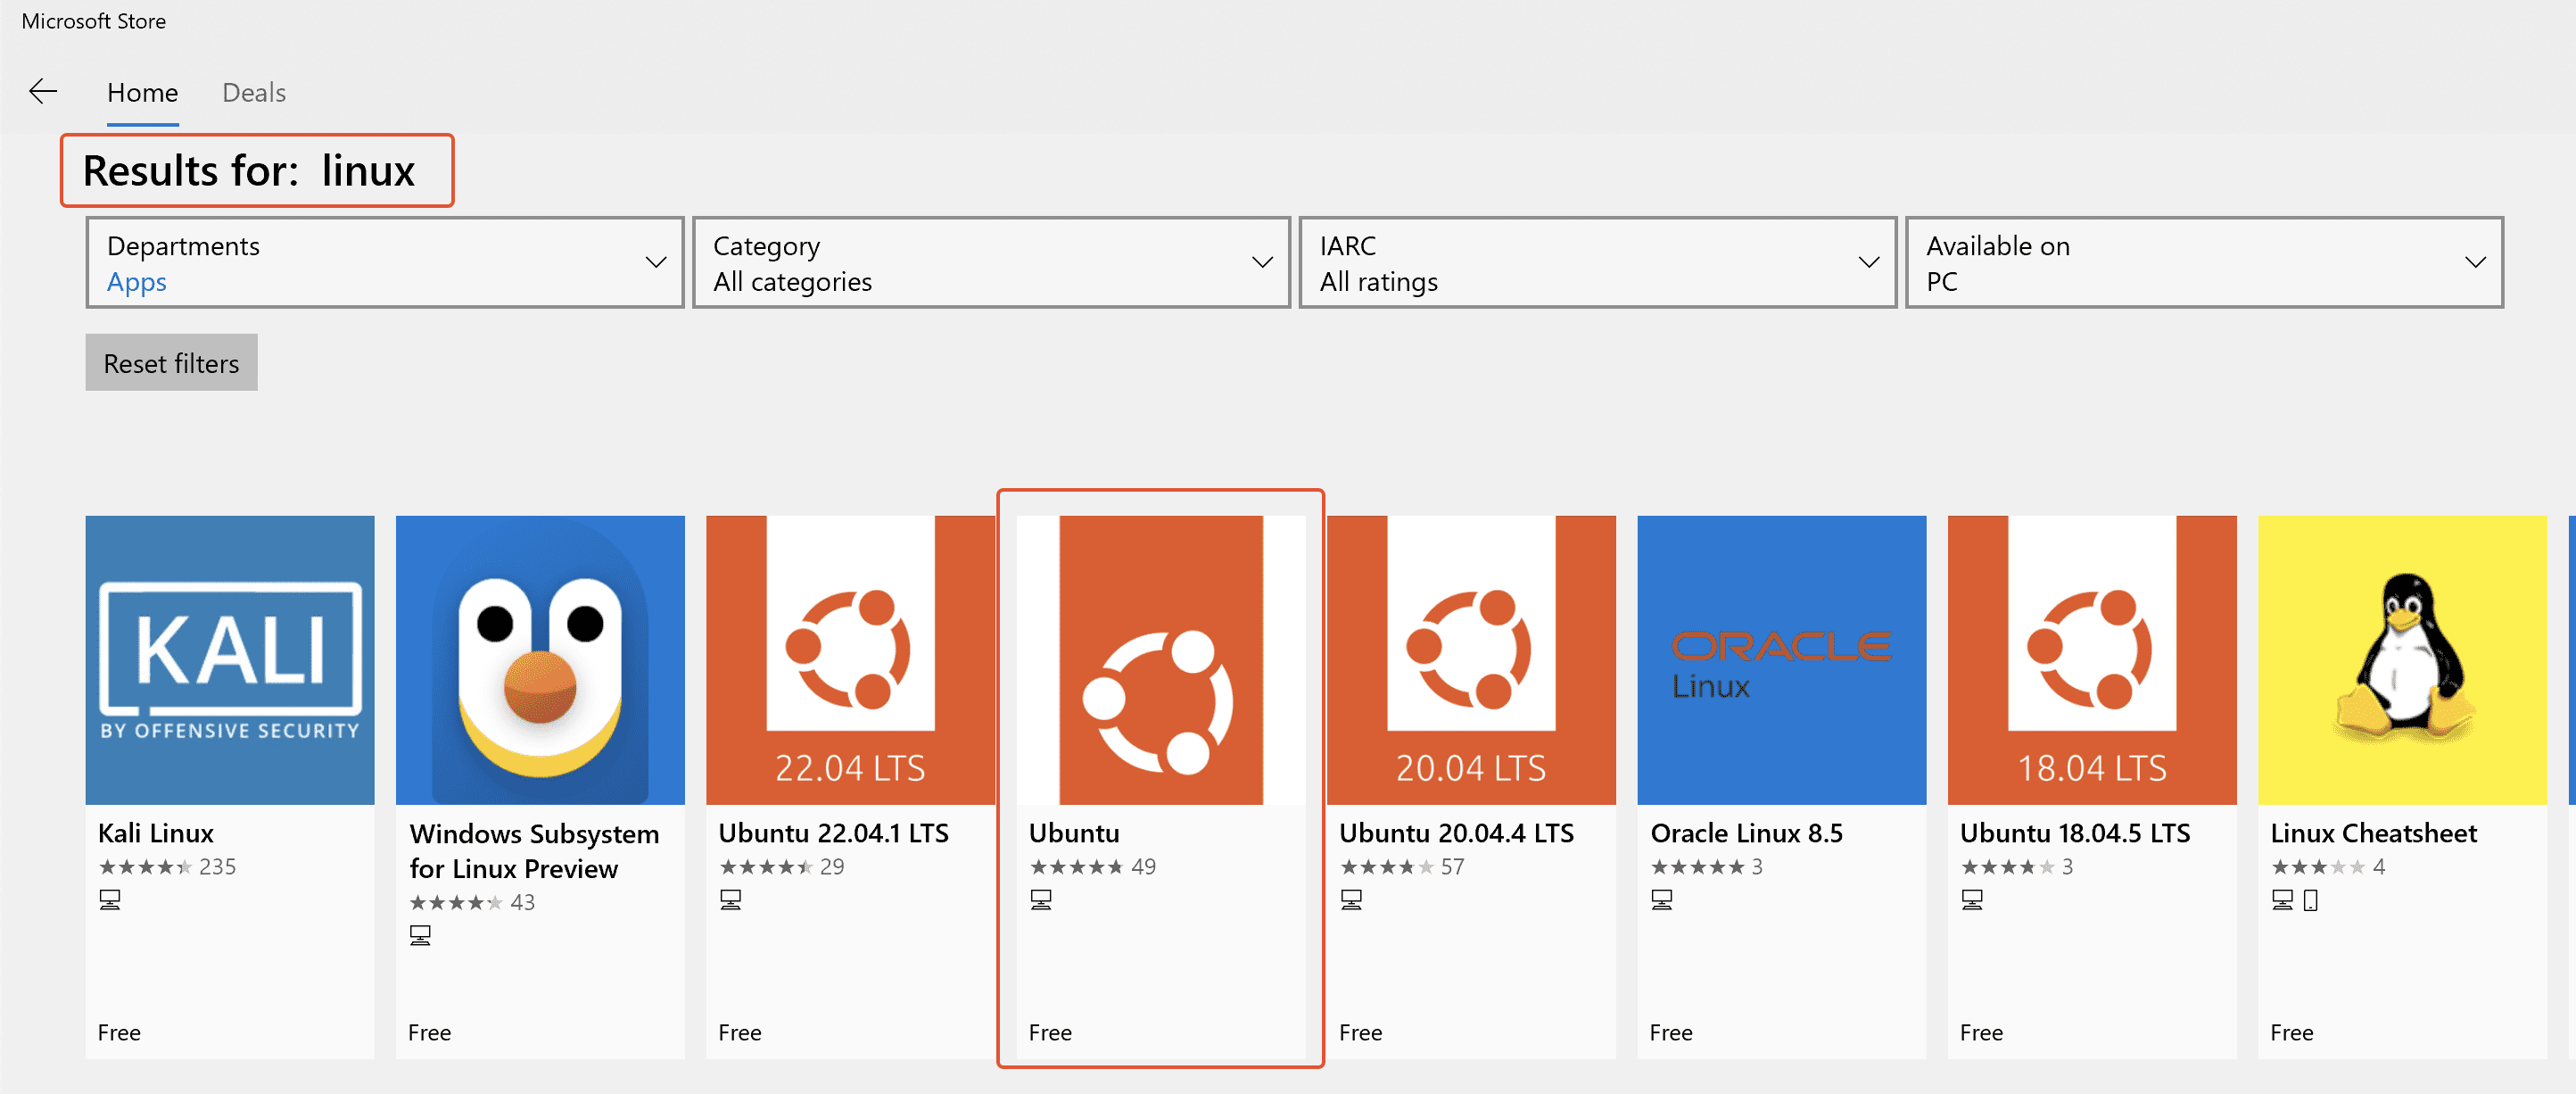Screen dimensions: 2576x1094
Task: Click the Kali Linux title
Action: [x=156, y=833]
